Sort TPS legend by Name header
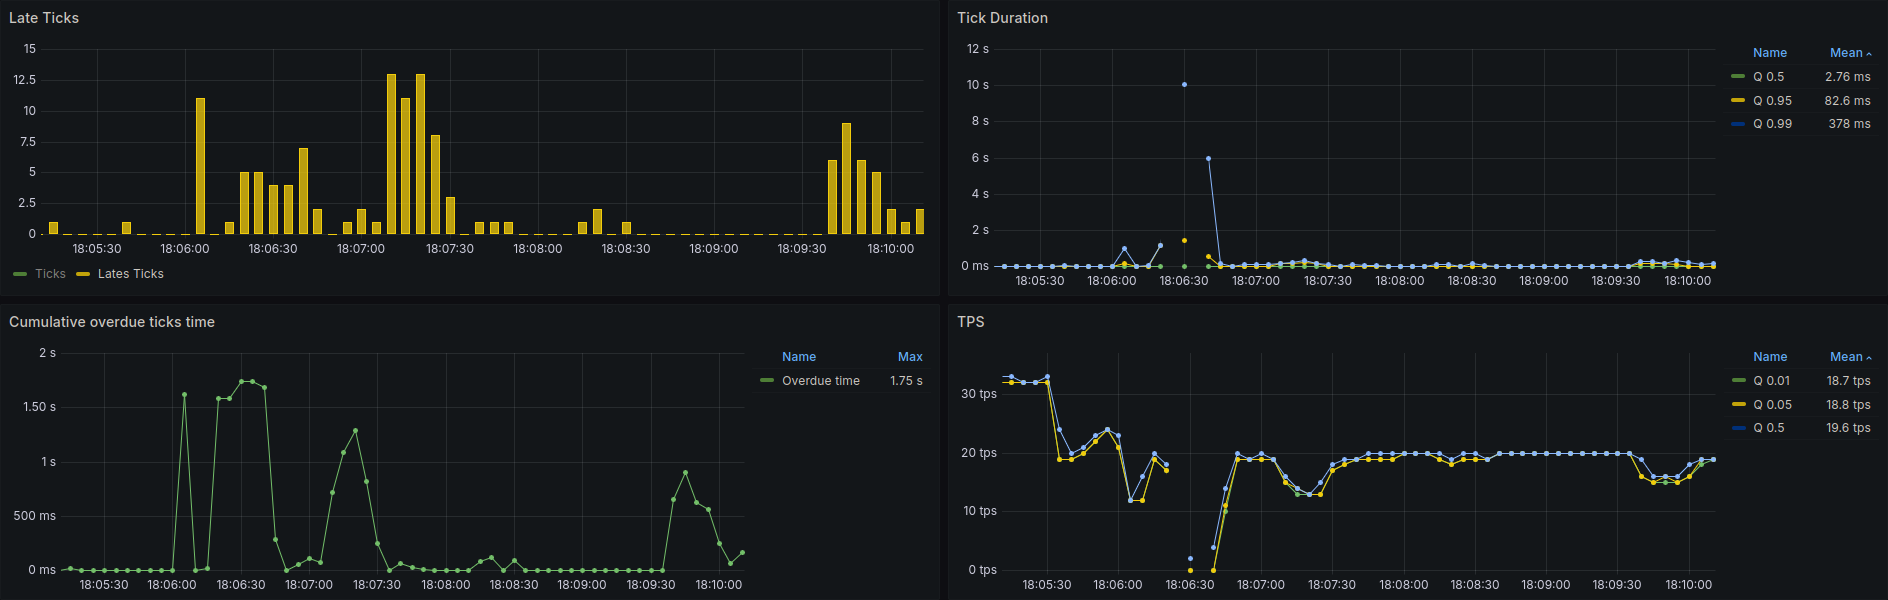This screenshot has height=600, width=1888. [x=1770, y=357]
